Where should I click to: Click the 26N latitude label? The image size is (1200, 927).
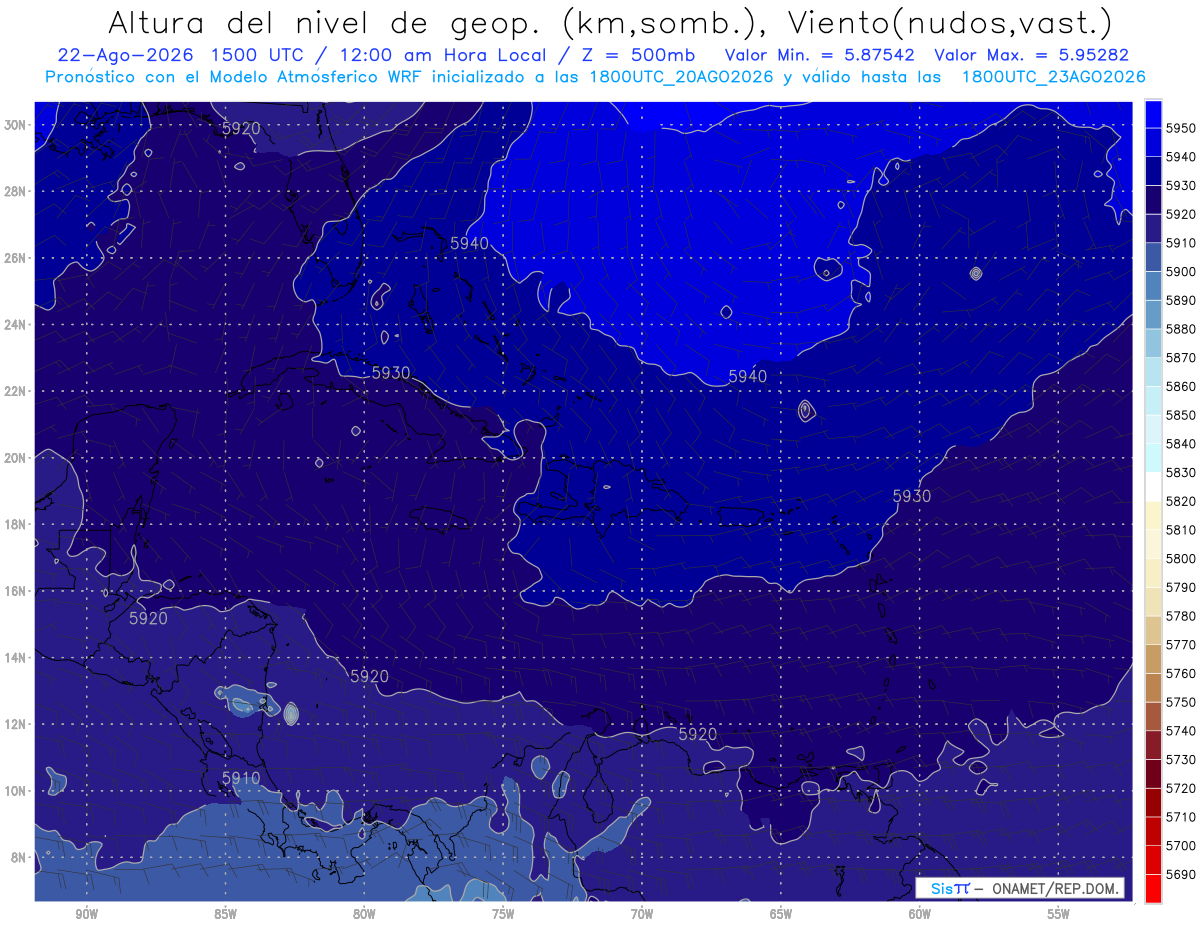click(17, 258)
